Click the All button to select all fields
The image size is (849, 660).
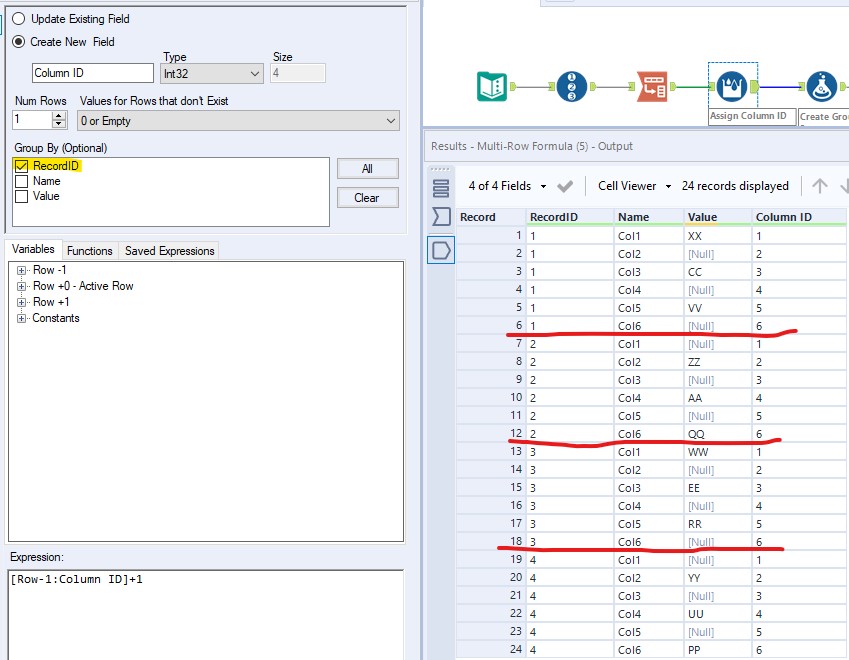point(368,167)
